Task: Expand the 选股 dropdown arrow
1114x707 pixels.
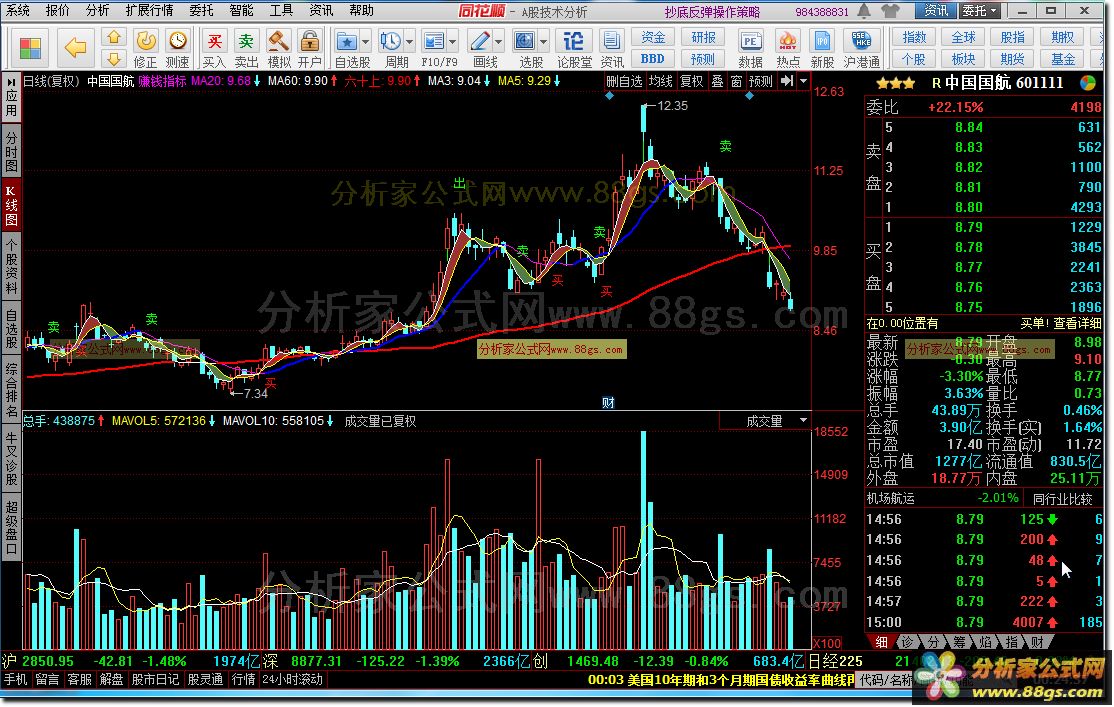Action: coord(544,41)
